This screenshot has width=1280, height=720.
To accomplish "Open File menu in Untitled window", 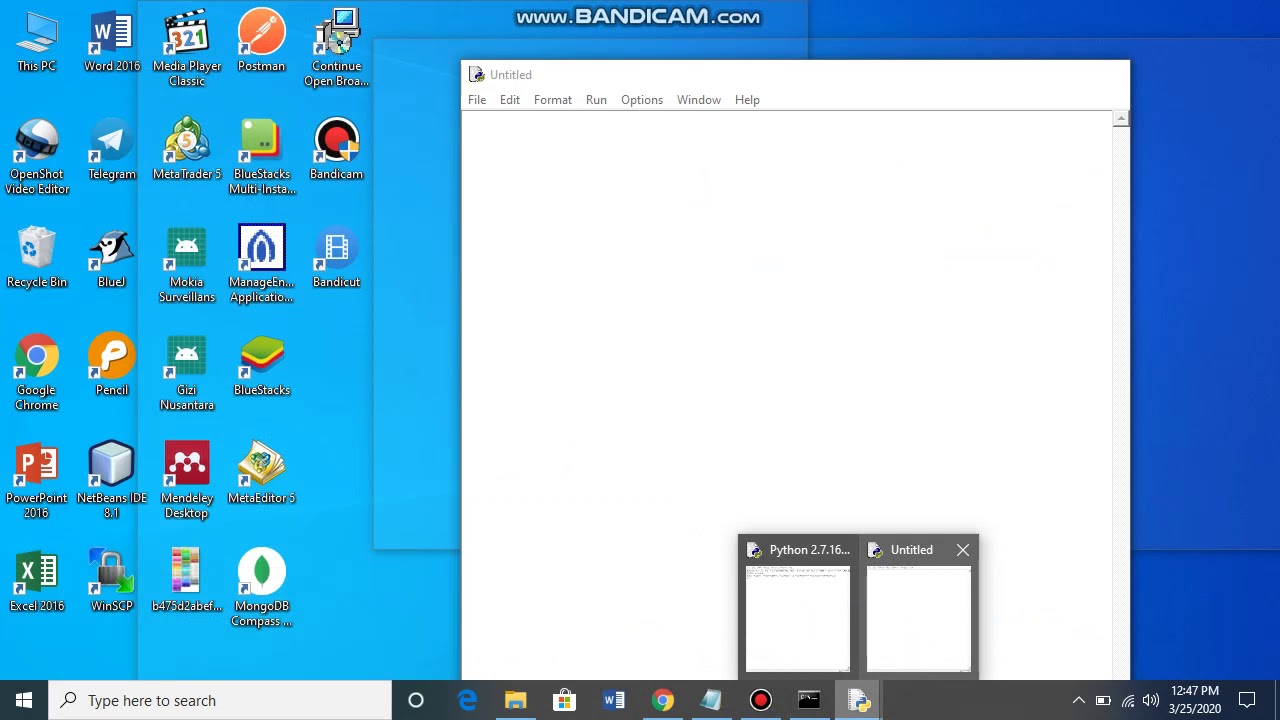I will [477, 100].
